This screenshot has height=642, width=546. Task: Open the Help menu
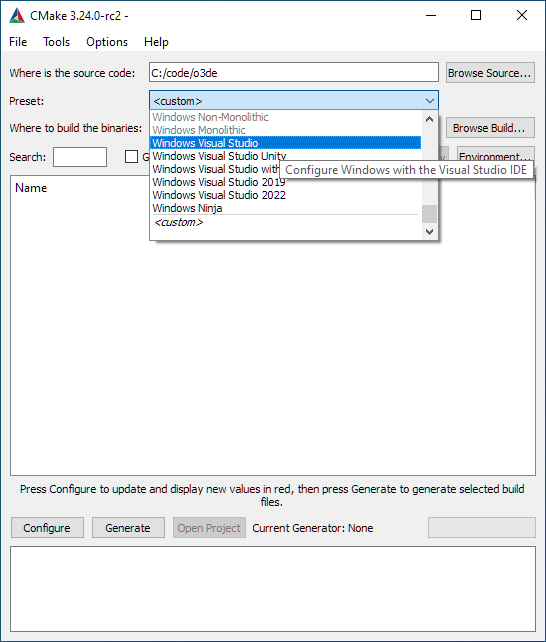click(156, 42)
